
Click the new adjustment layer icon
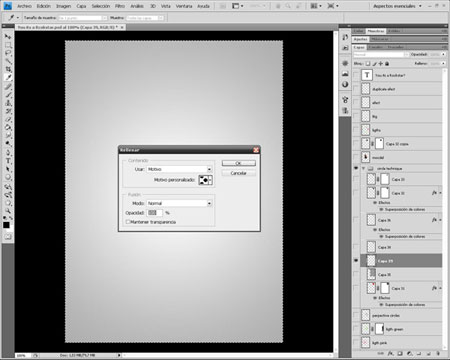410,354
